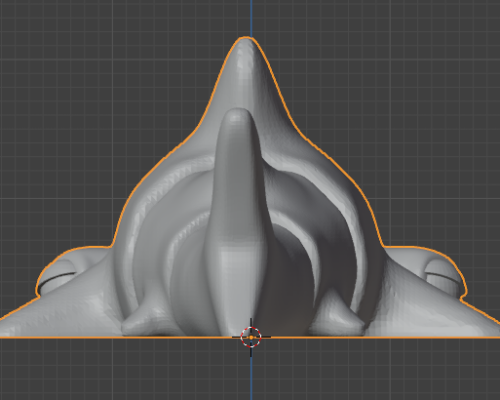Click the 3D cursor crosshair at the model base
This screenshot has height=400, width=500.
tap(251, 337)
